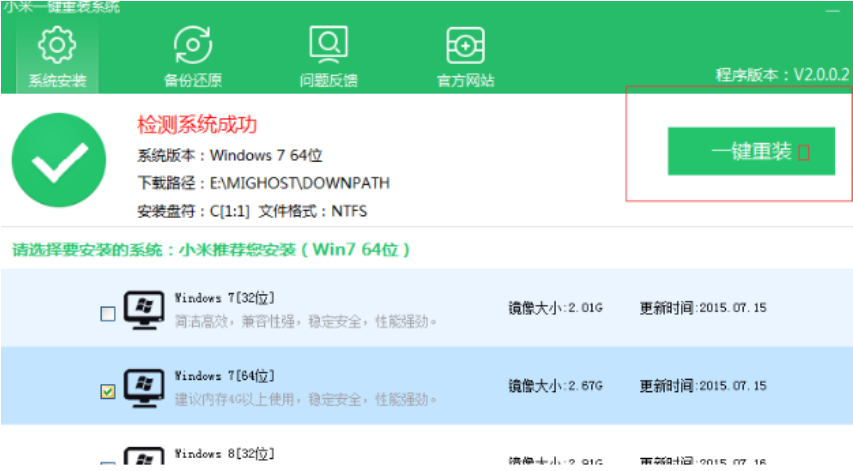Click the 问题反馈 tab label

point(329,80)
